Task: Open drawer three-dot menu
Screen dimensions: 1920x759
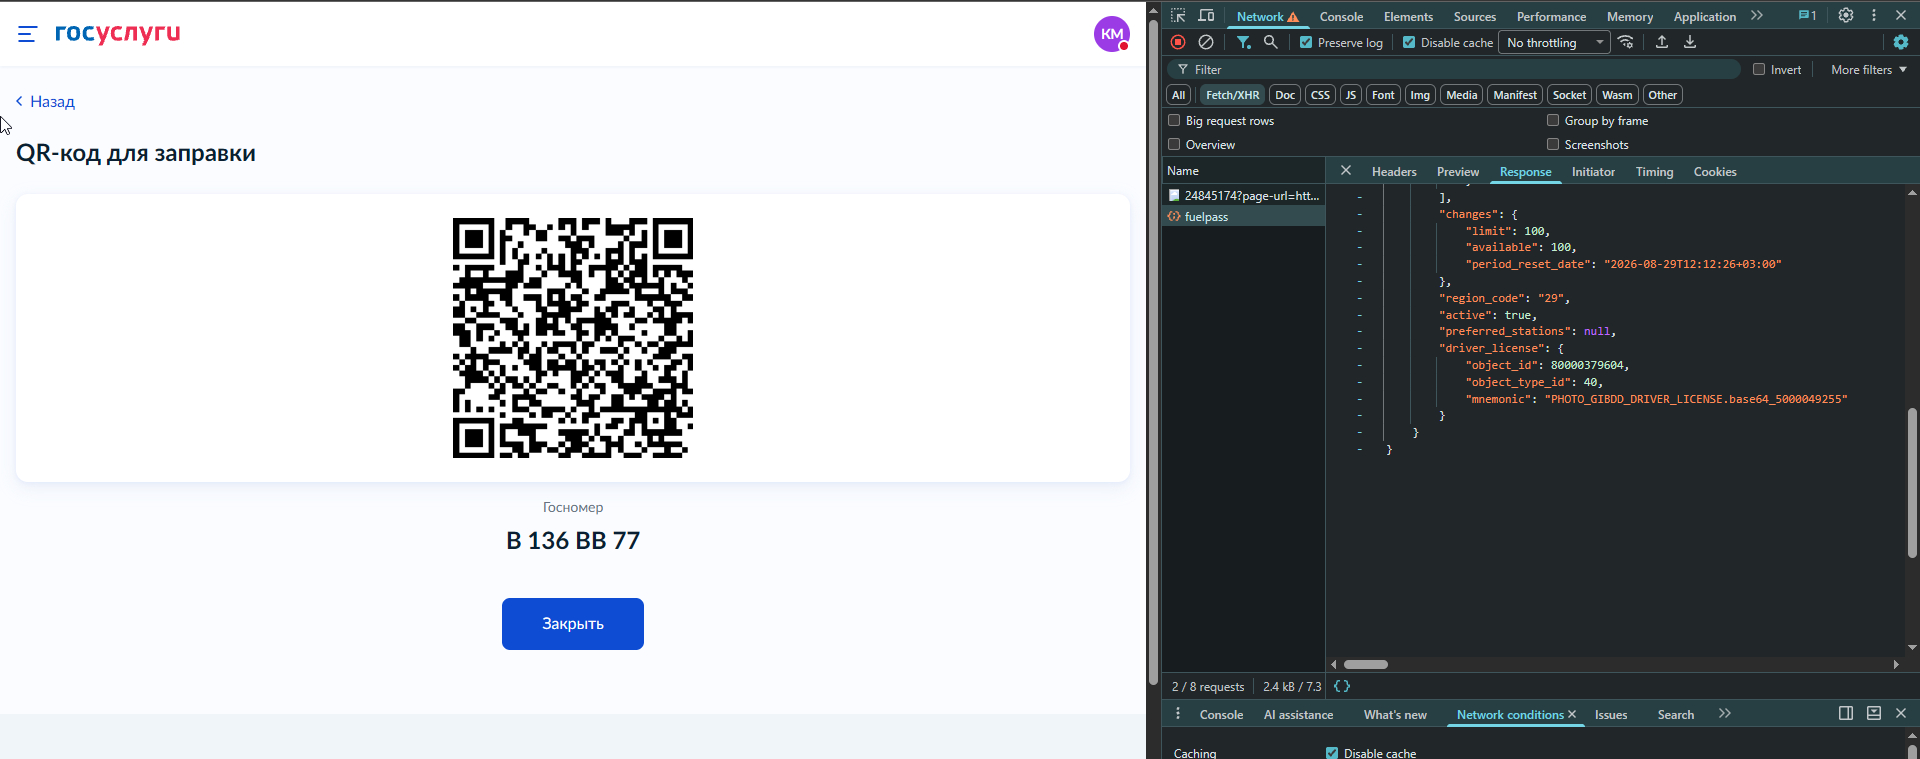Action: tap(1178, 714)
